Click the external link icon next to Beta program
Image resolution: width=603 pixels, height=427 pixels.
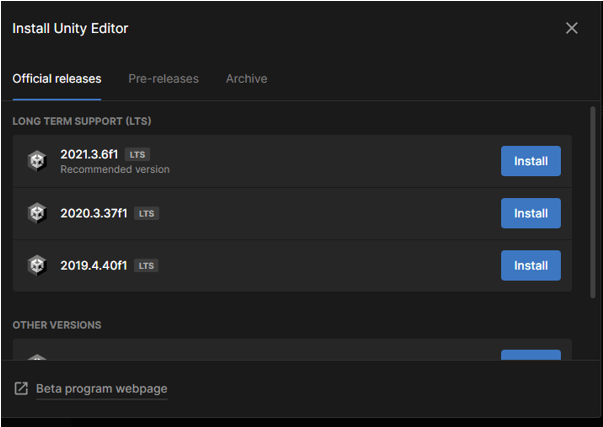coord(21,389)
